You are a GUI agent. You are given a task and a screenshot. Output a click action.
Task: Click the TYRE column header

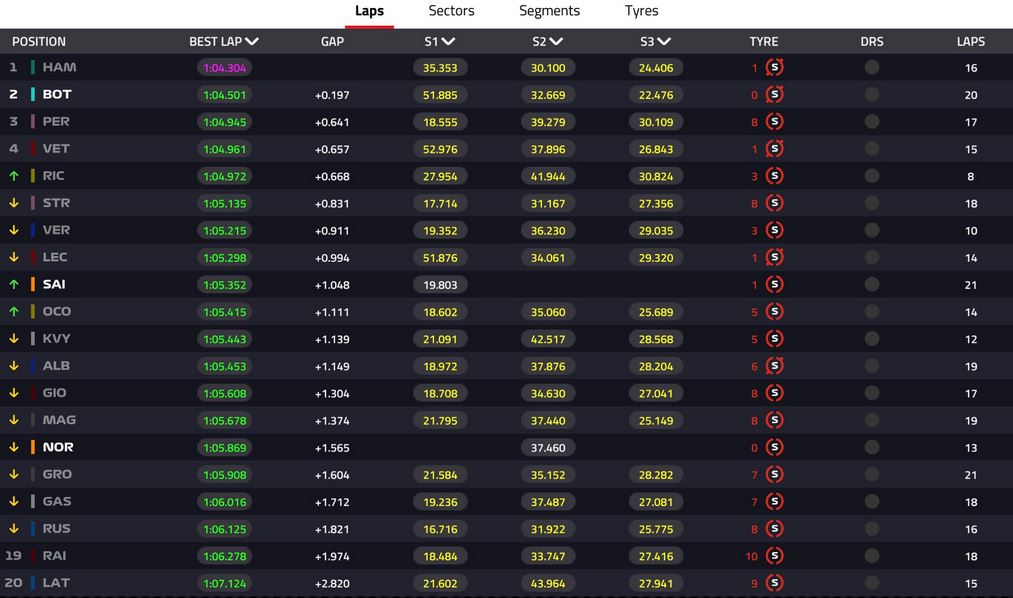click(764, 41)
